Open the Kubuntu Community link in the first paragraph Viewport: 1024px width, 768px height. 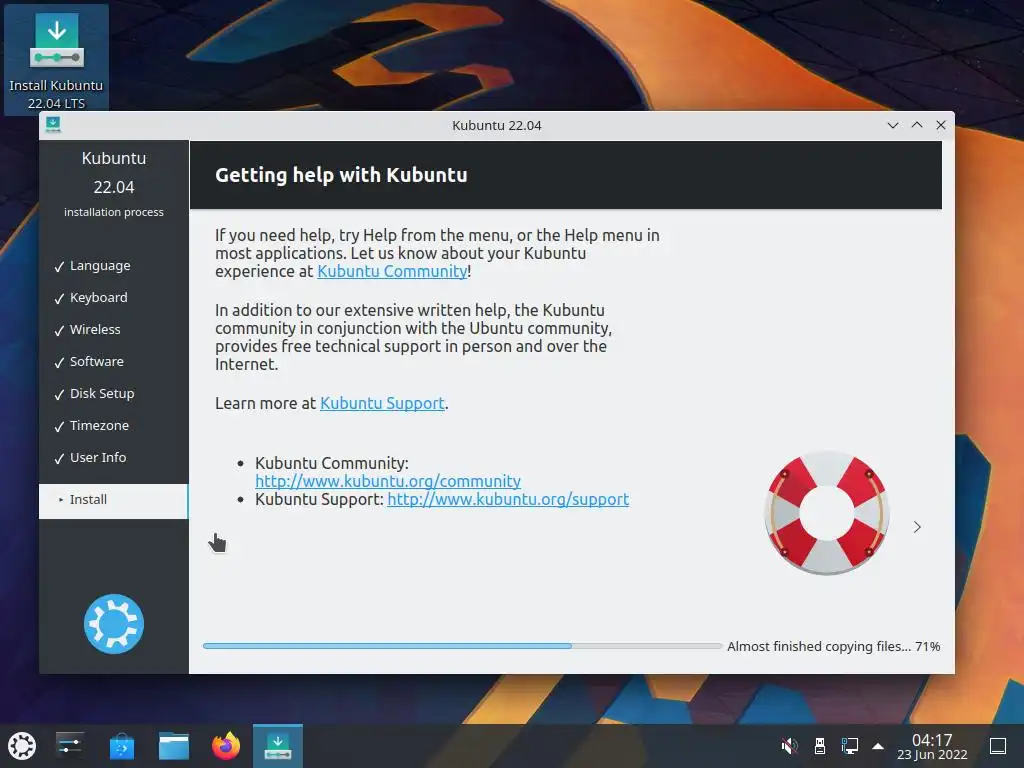[x=392, y=271]
